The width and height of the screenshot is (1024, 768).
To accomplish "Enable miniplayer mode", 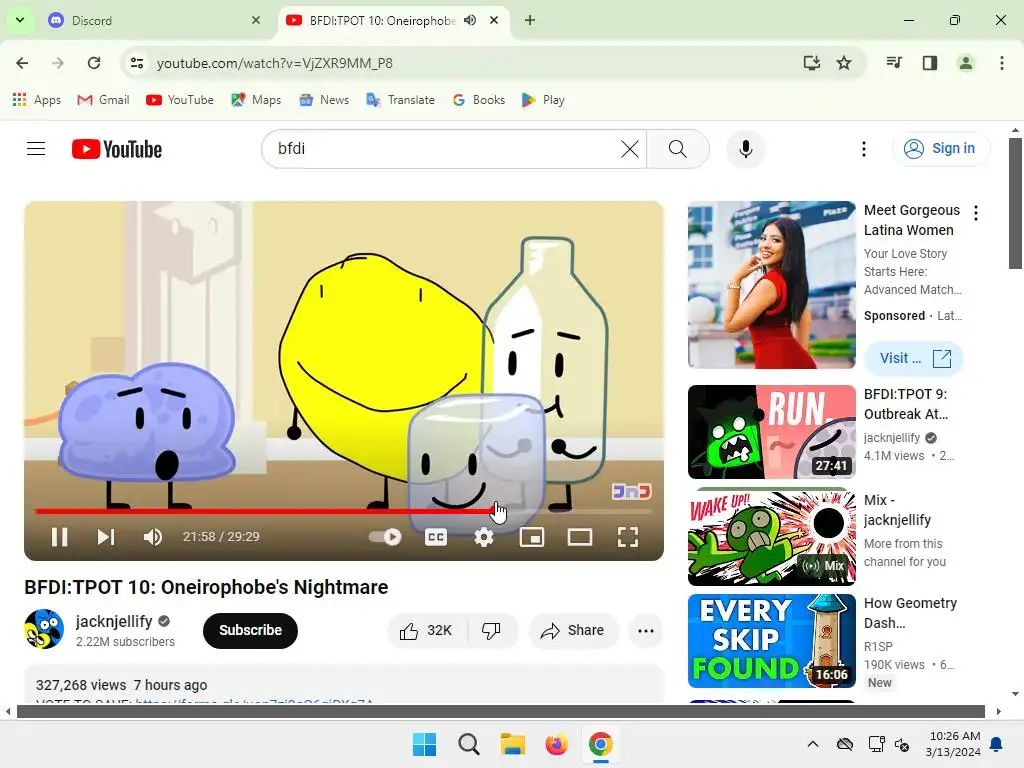I will [532, 537].
